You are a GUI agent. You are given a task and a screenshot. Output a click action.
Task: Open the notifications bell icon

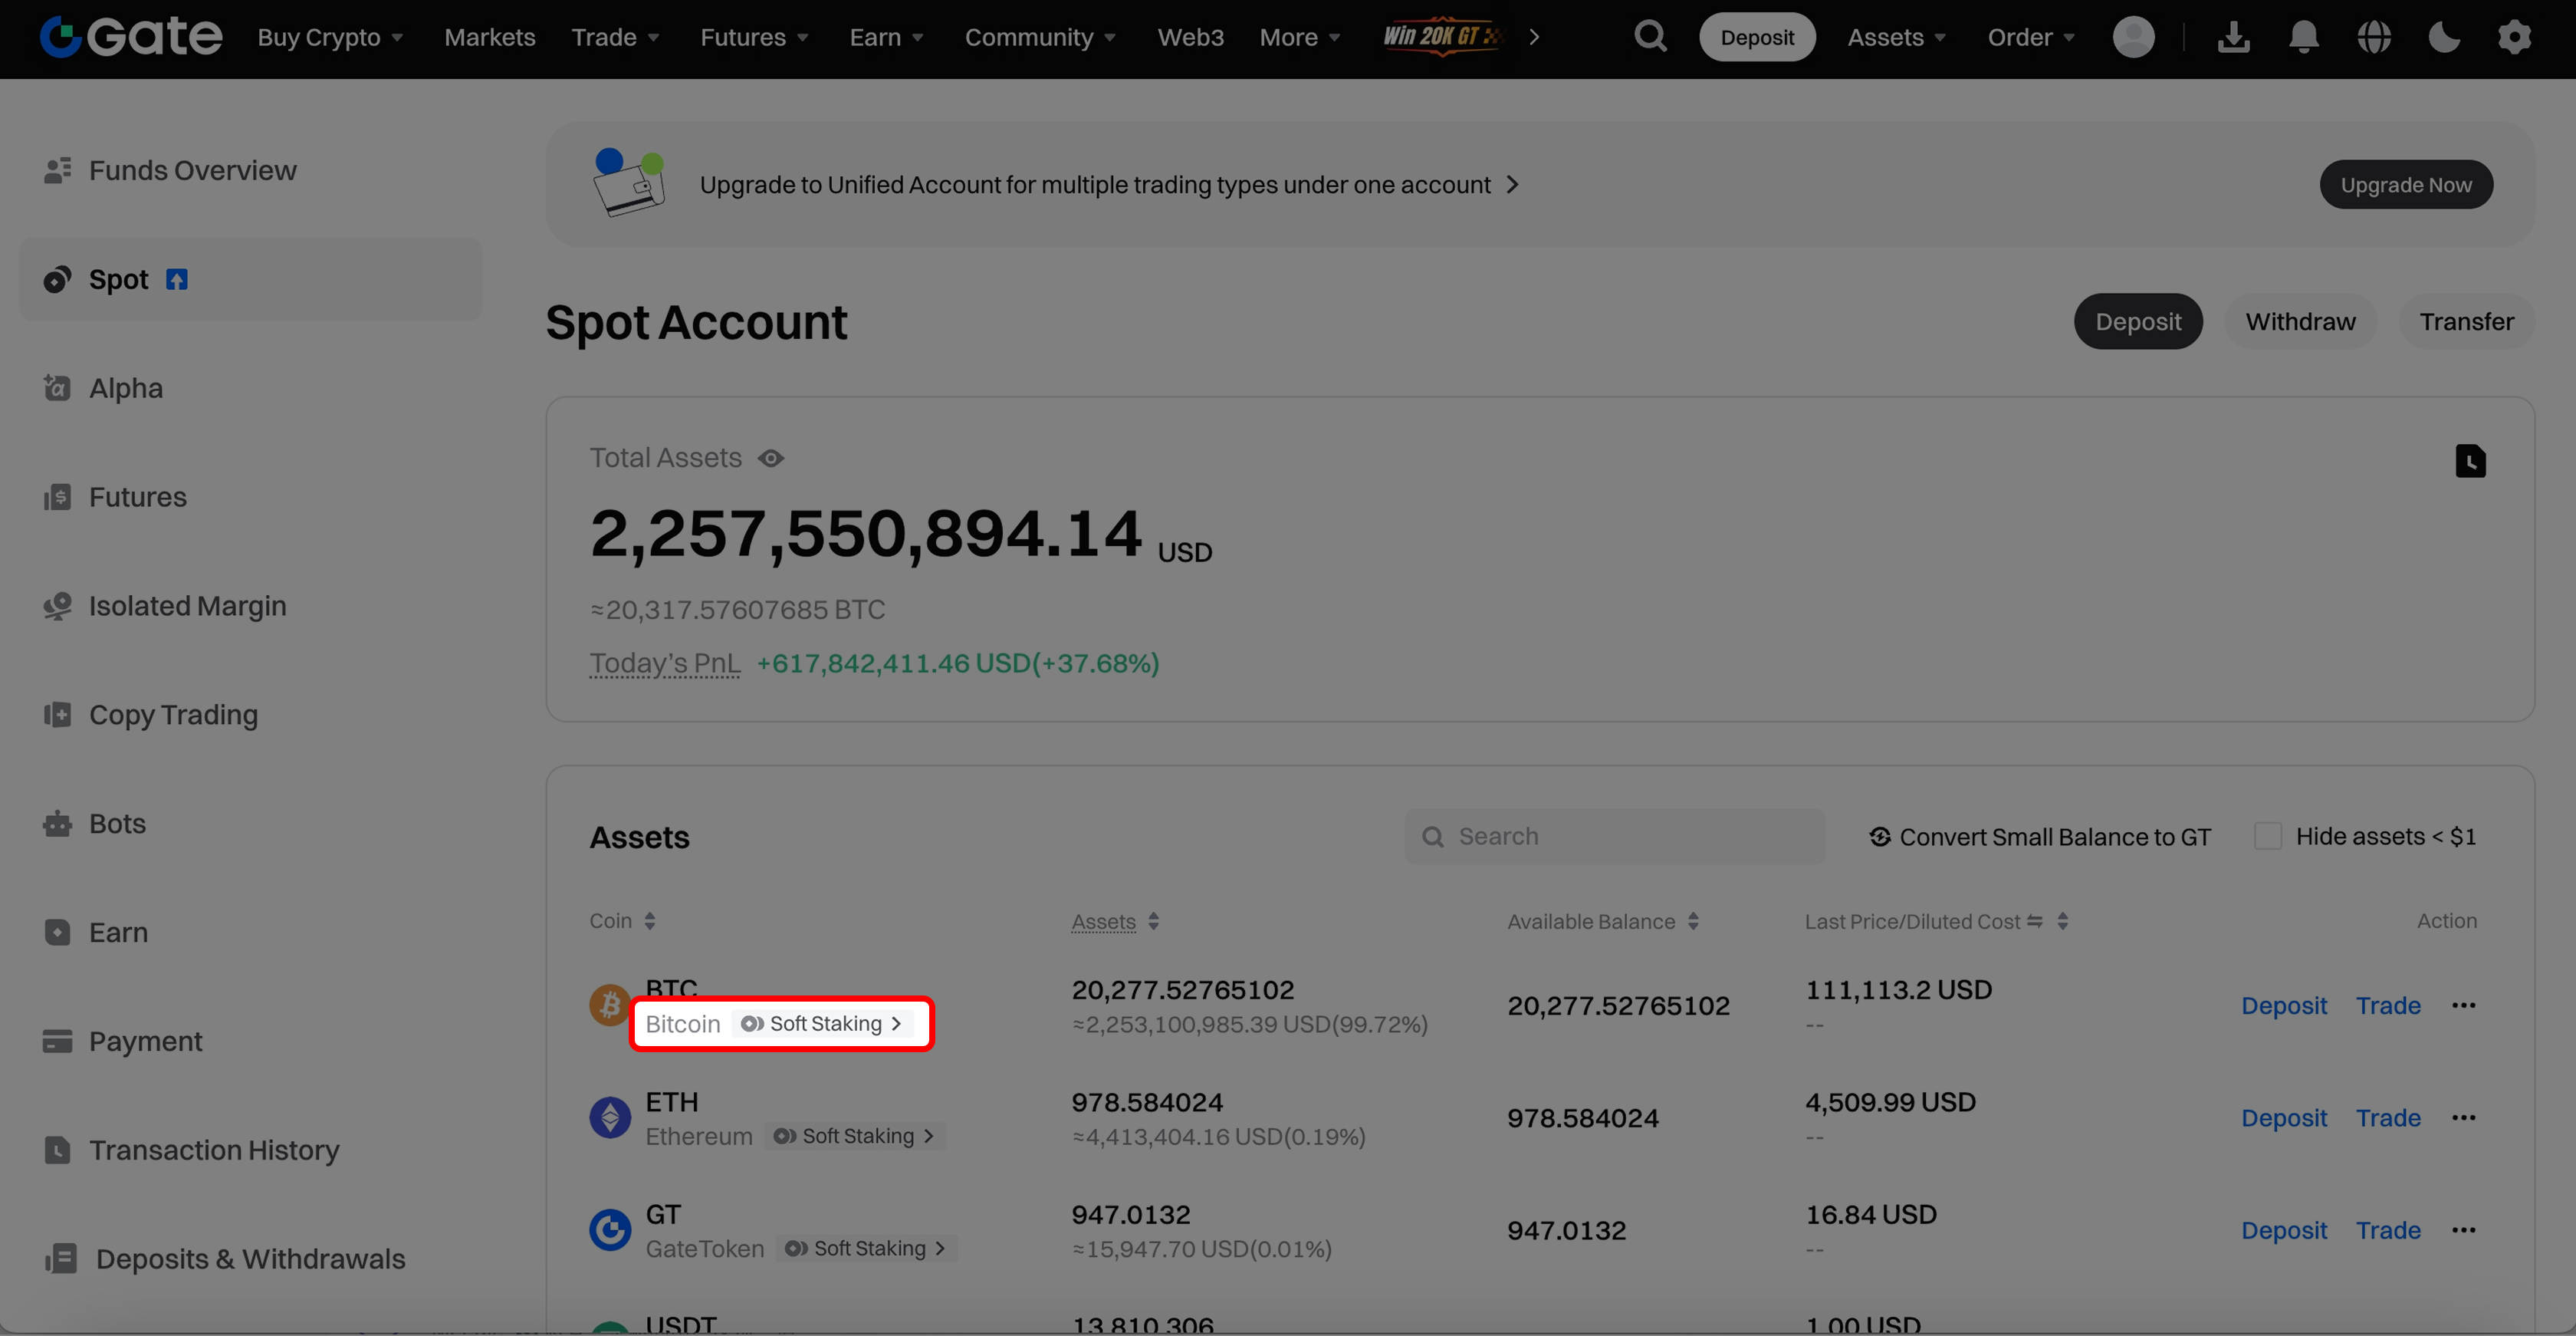[x=2303, y=38]
